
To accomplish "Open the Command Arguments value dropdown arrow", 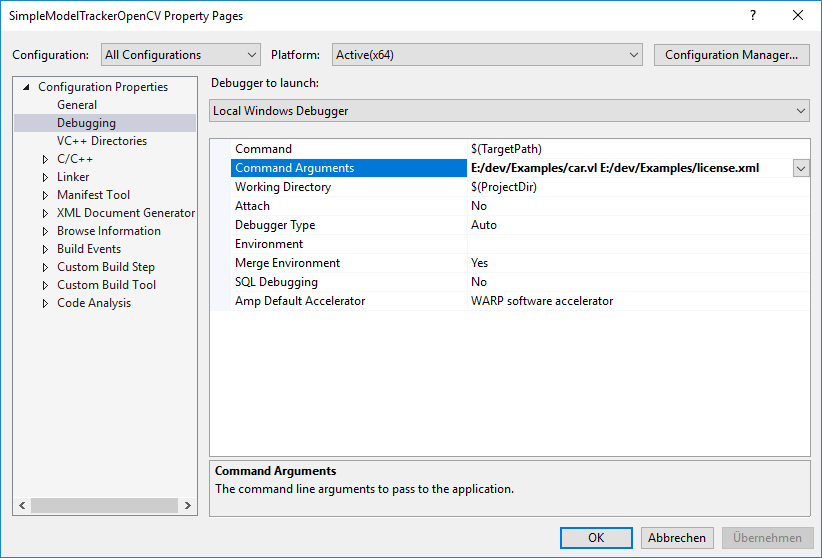I will [x=801, y=168].
